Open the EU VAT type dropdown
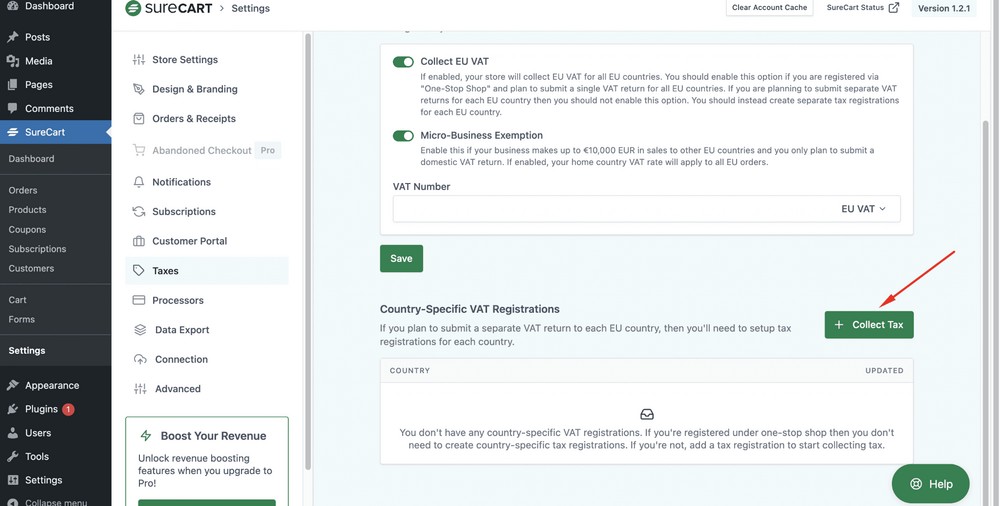This screenshot has height=506, width=1000. 864,209
